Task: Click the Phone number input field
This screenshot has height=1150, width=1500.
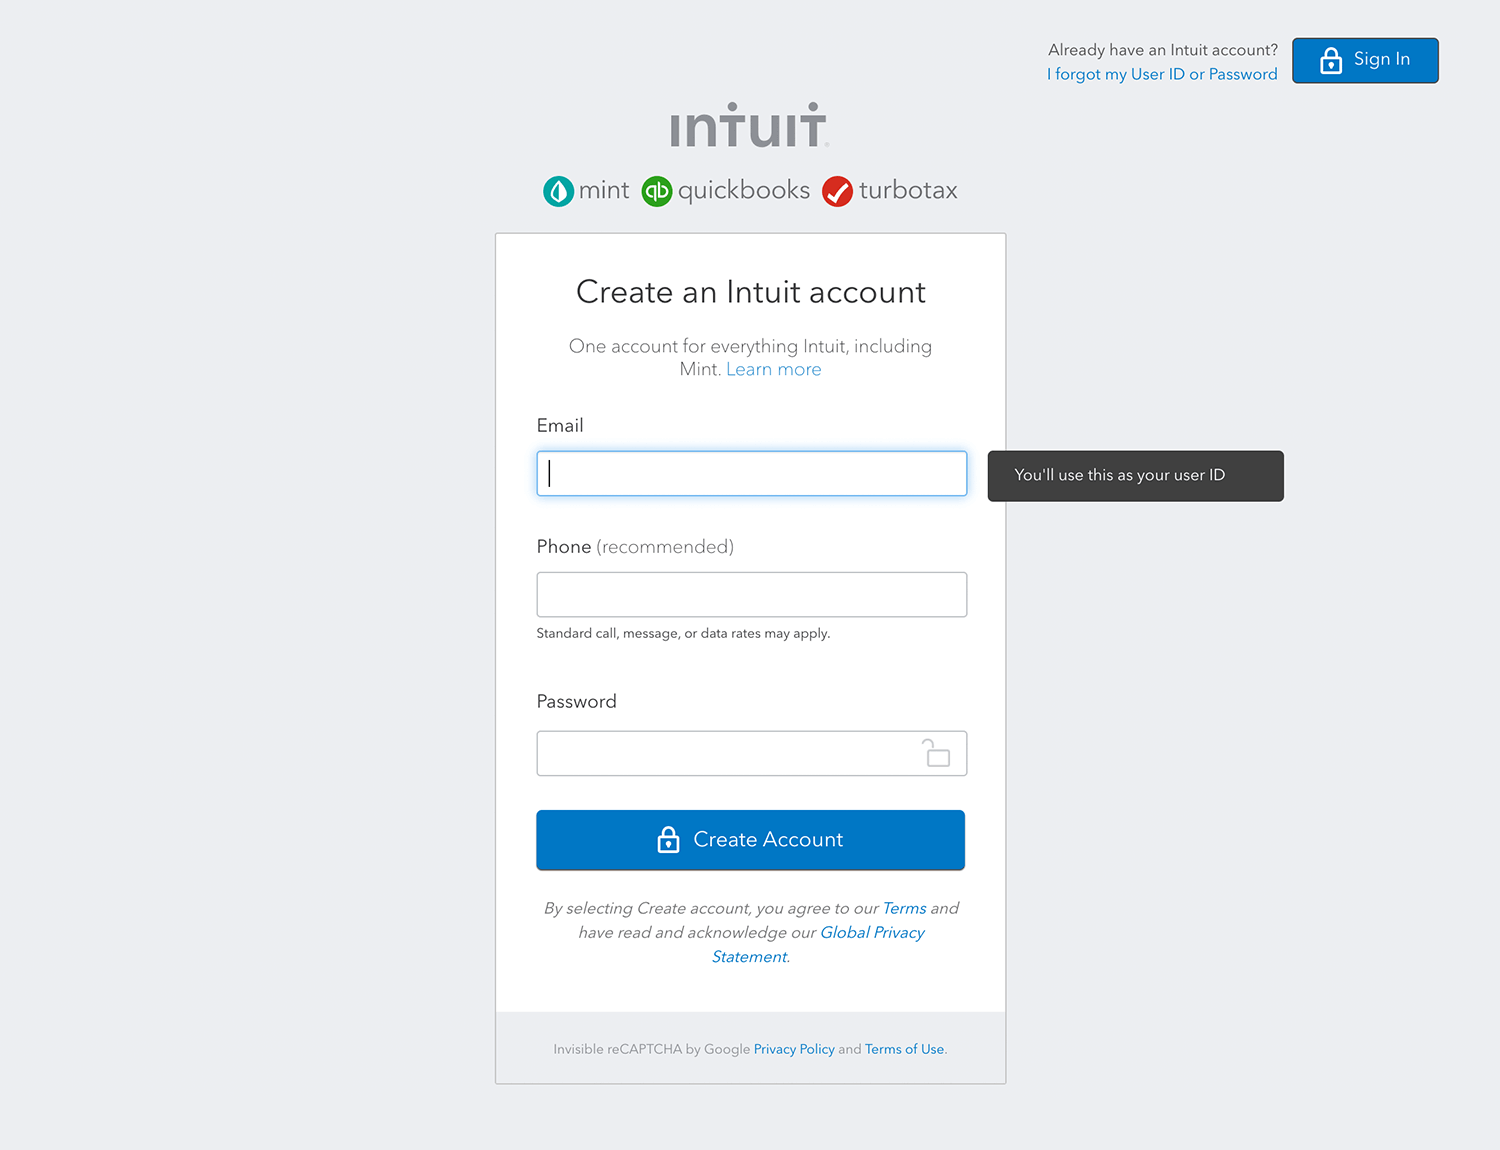Action: [x=751, y=594]
